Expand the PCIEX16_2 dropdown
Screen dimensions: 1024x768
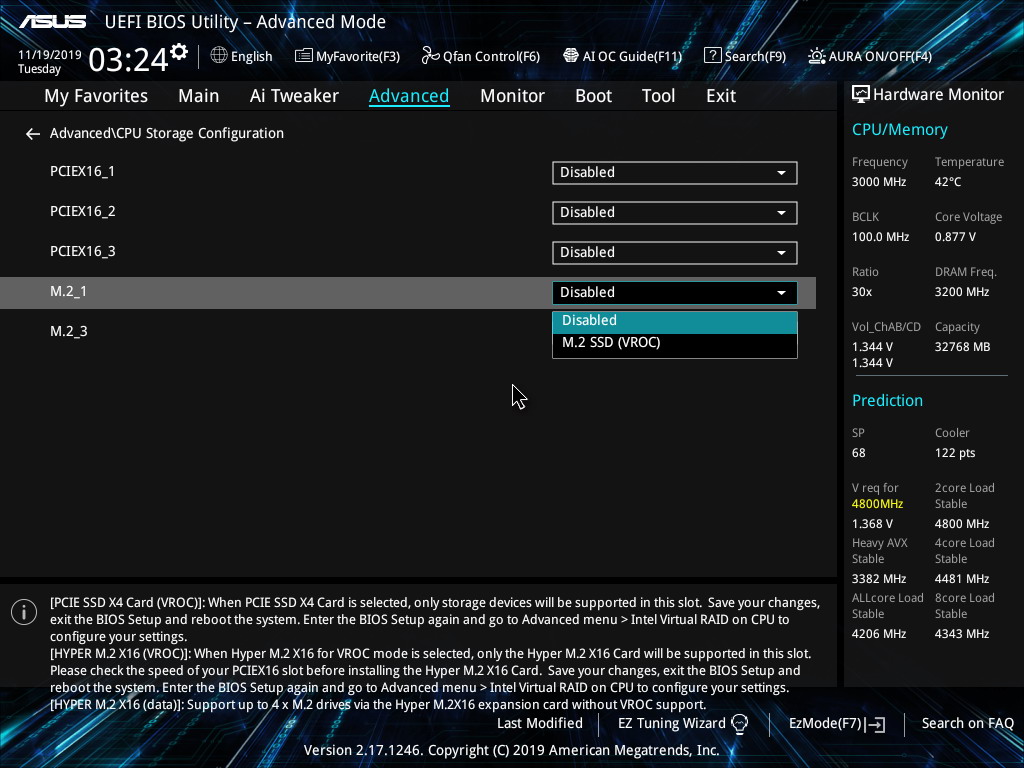(x=675, y=213)
